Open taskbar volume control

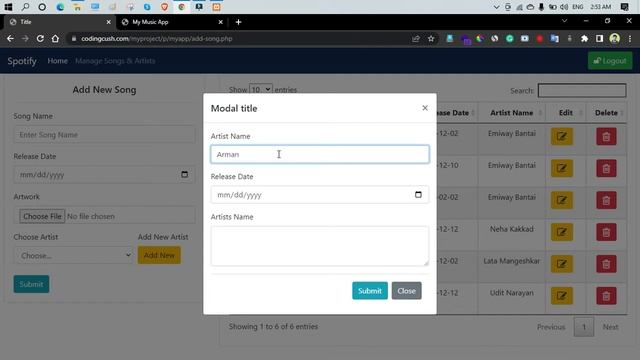tap(564, 7)
